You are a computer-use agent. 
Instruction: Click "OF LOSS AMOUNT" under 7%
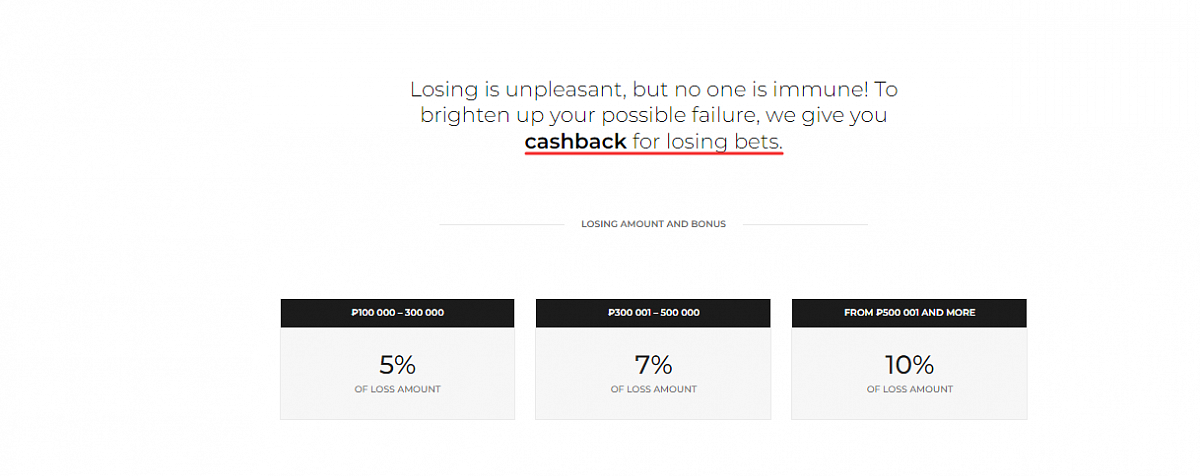pyautogui.click(x=653, y=389)
